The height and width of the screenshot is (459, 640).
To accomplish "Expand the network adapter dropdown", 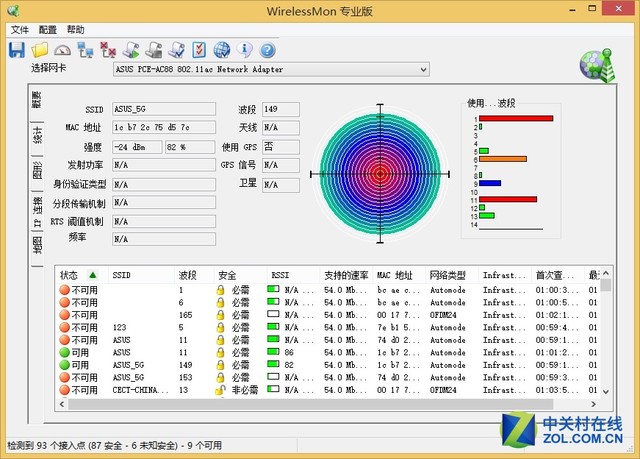I will tap(424, 69).
